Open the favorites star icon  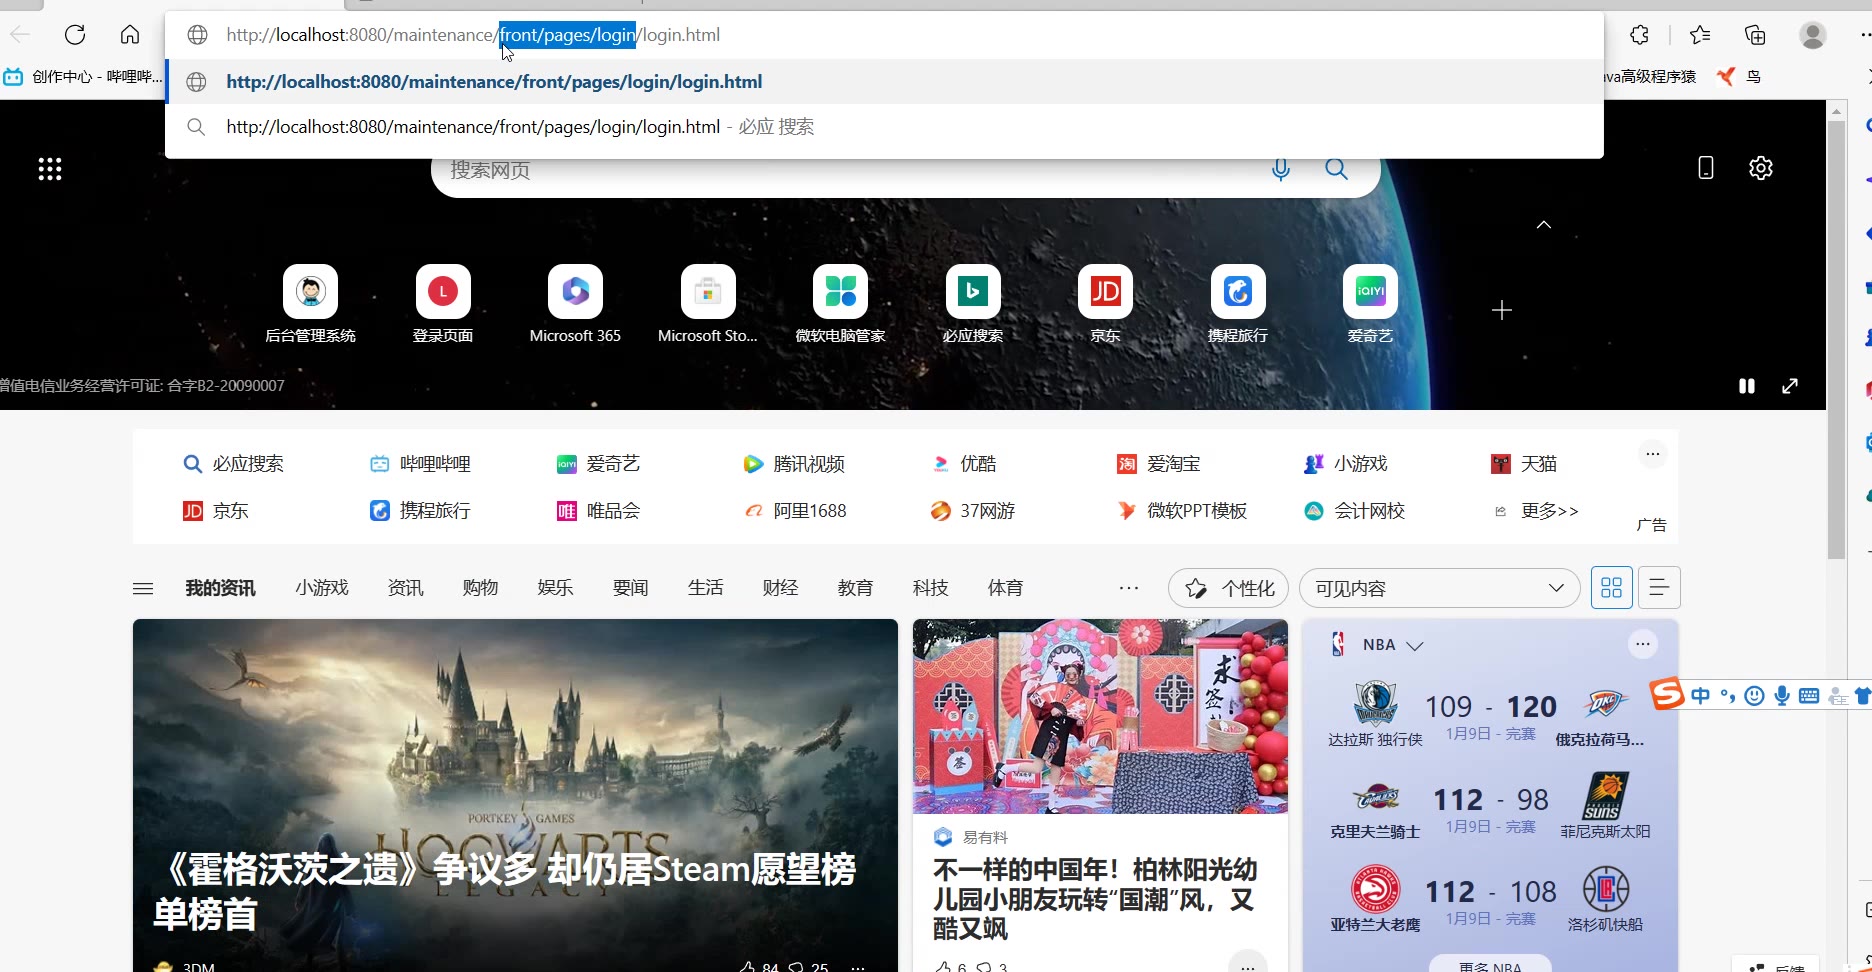(x=1700, y=35)
